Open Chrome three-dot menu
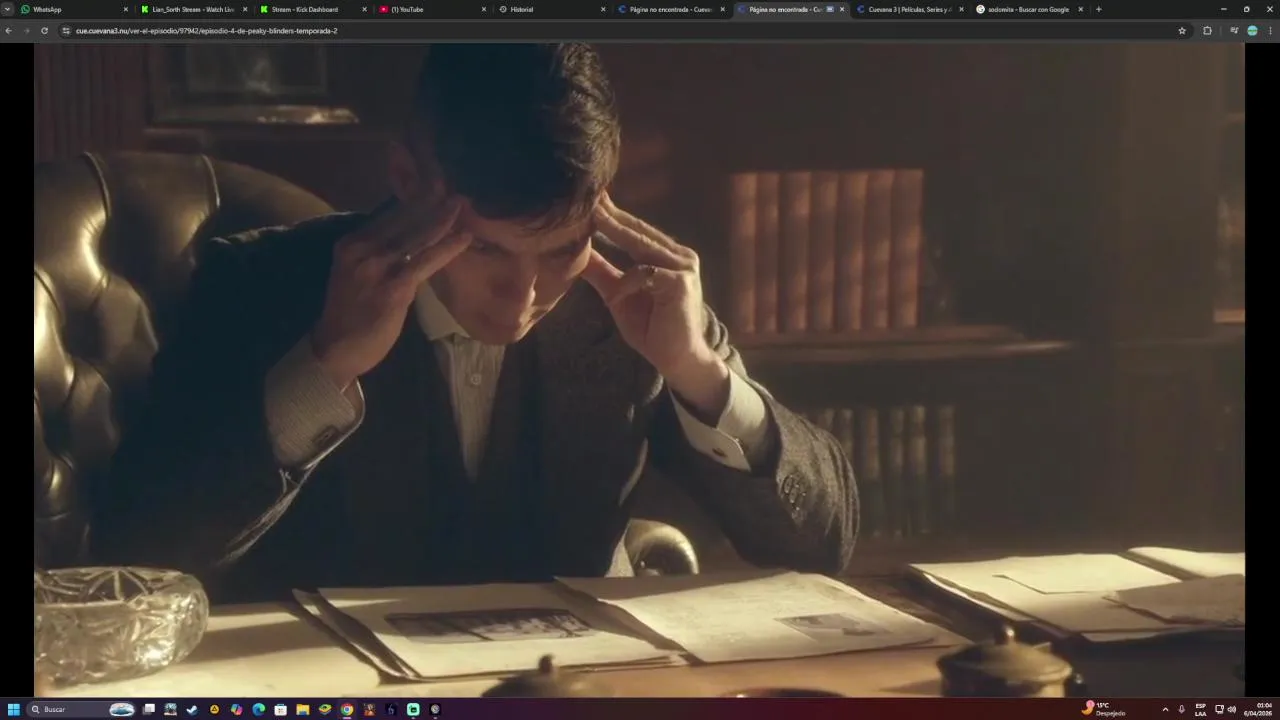1280x720 pixels. 1270,31
